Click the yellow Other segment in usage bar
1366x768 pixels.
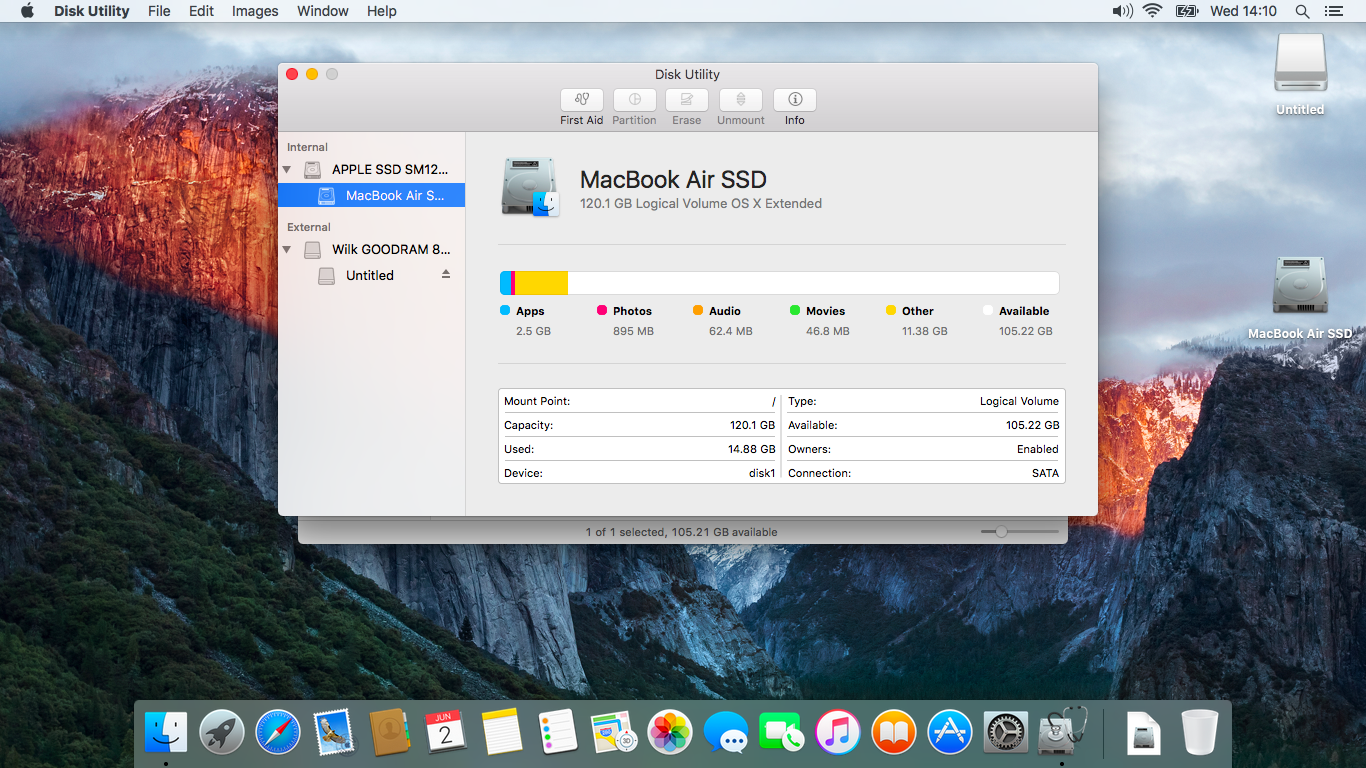pyautogui.click(x=542, y=283)
